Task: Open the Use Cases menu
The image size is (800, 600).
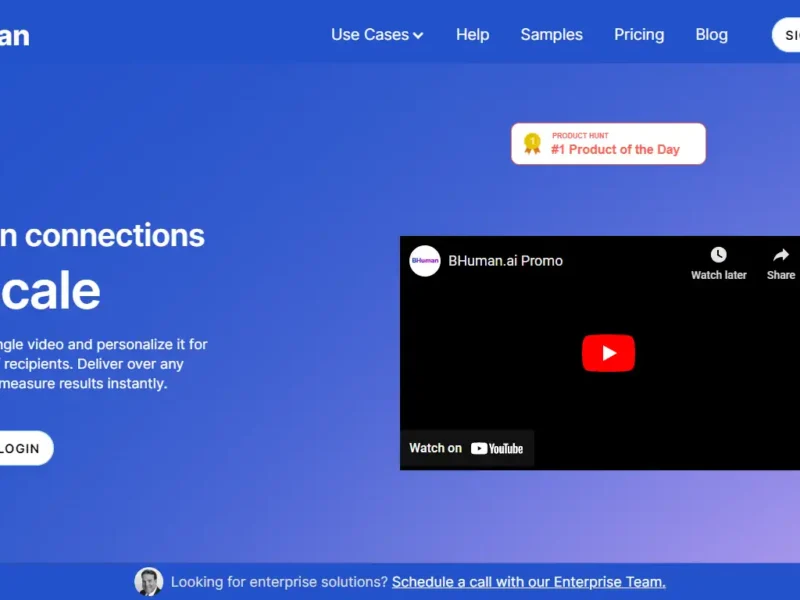Action: pos(370,34)
